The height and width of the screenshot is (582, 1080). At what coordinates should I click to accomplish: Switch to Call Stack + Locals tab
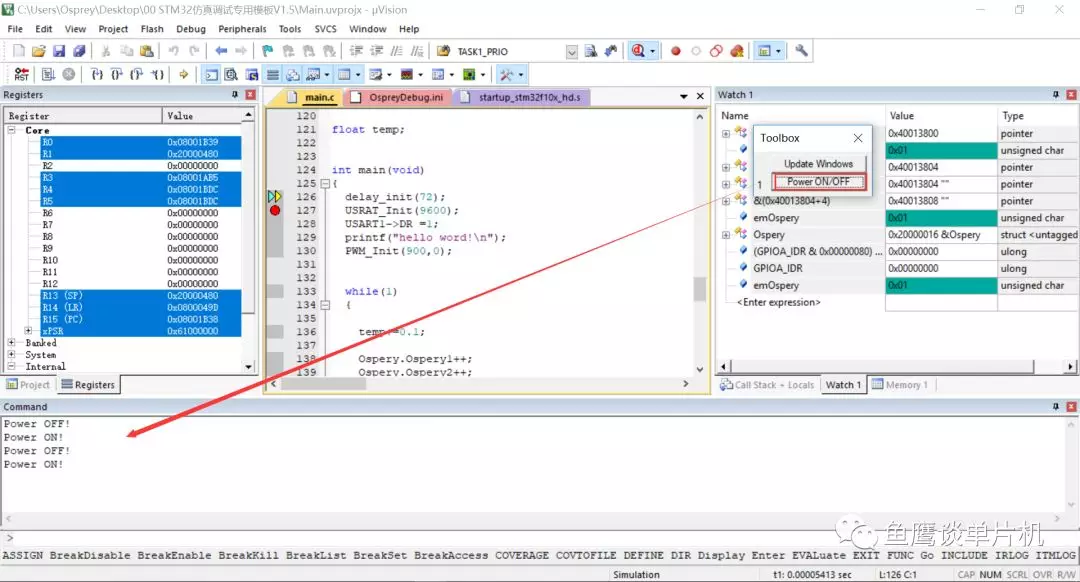(767, 384)
